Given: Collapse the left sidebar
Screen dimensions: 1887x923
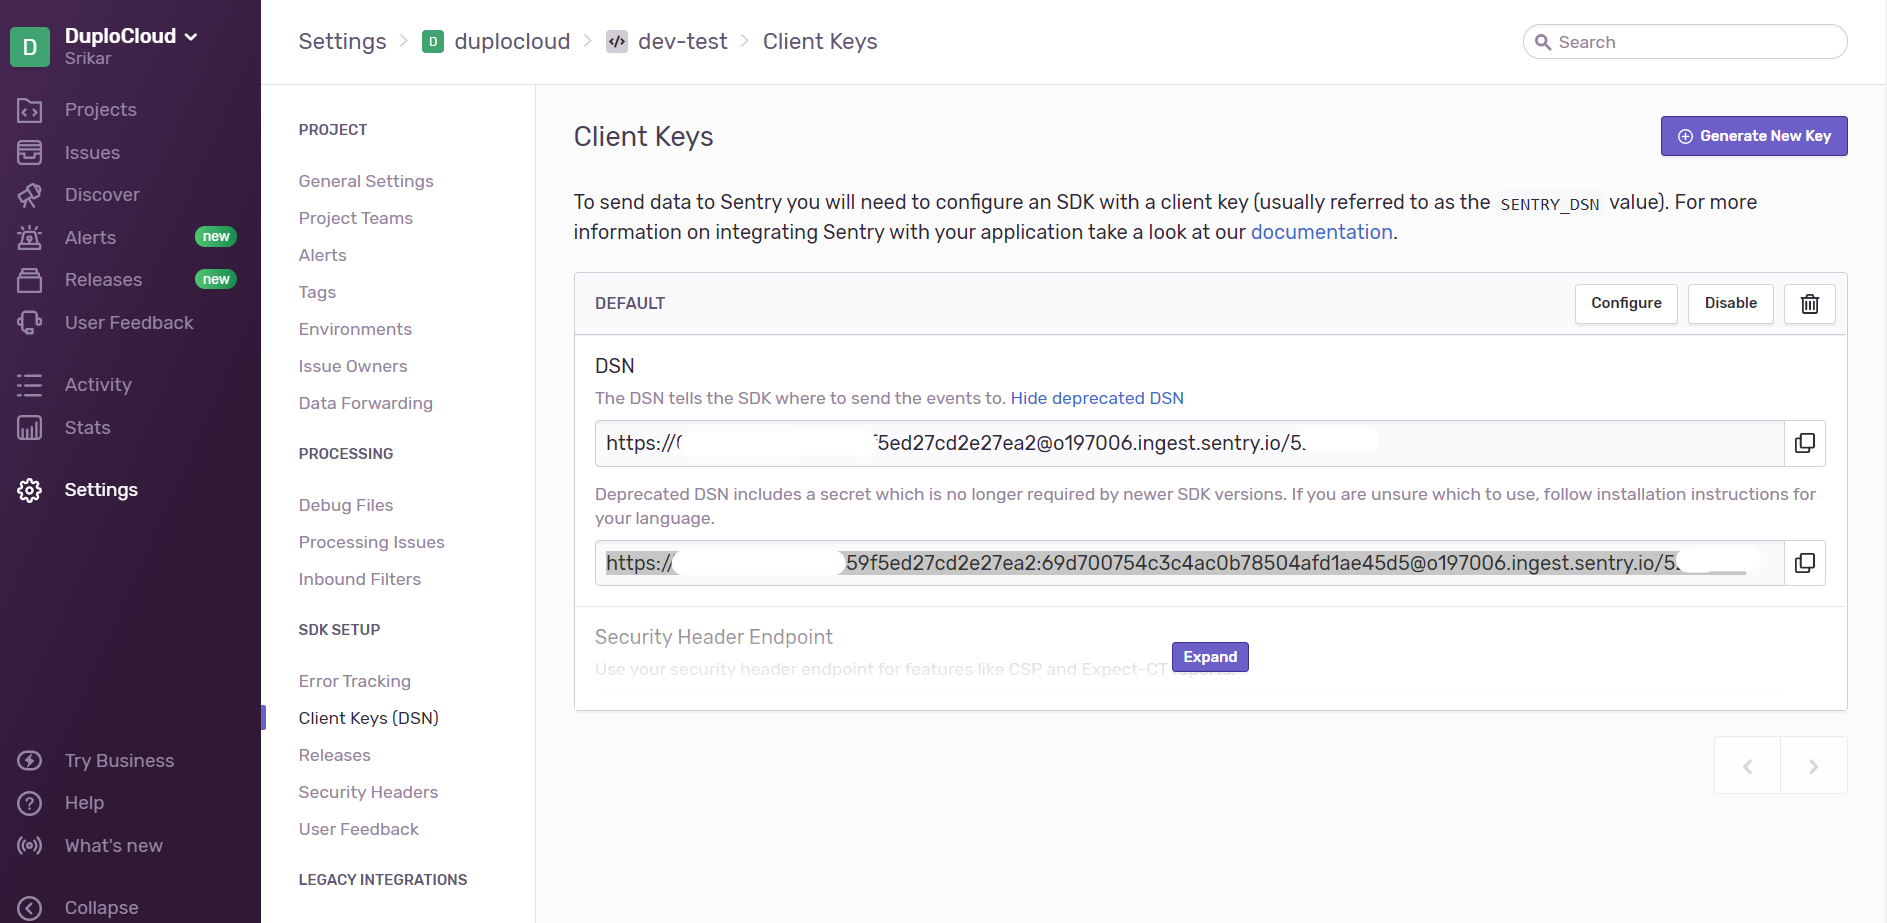Looking at the screenshot, I should point(101,907).
